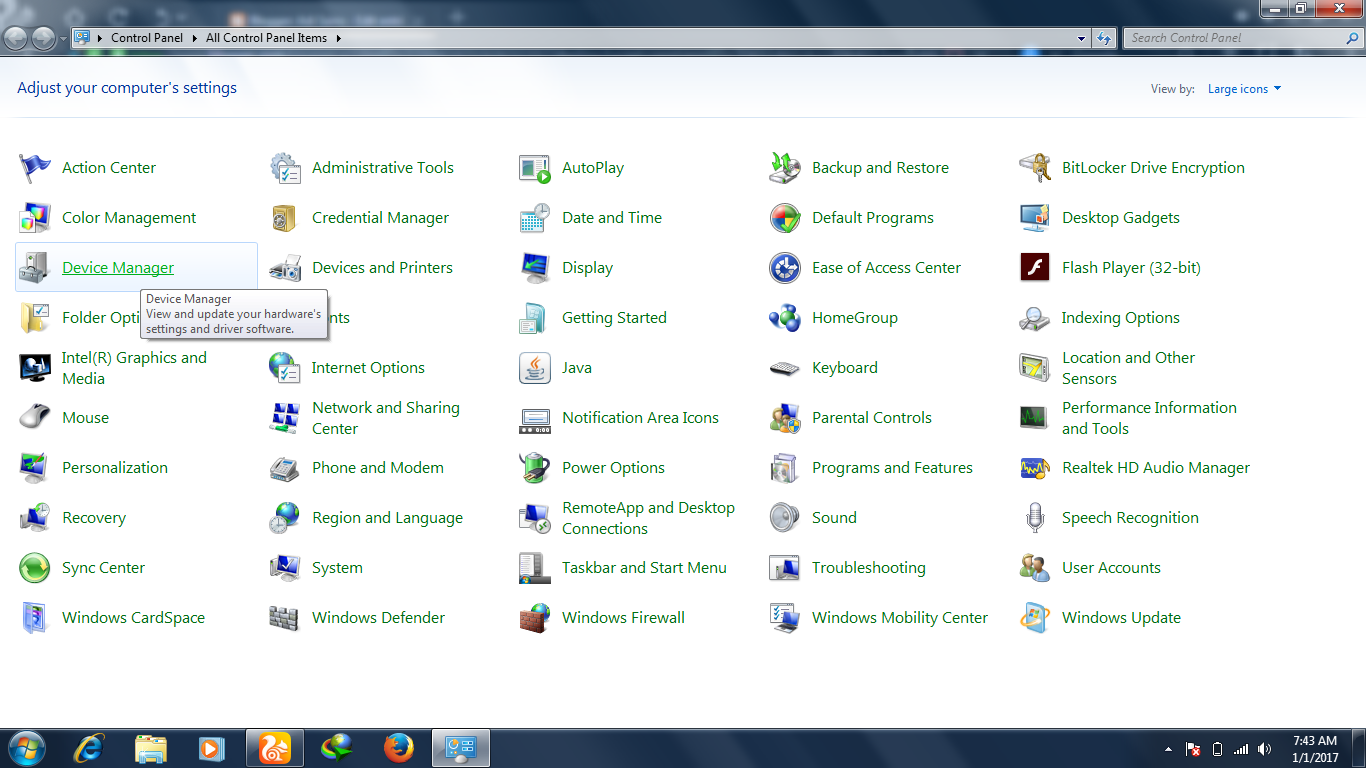Select the Programs and Features link
The height and width of the screenshot is (768, 1366).
coord(892,468)
